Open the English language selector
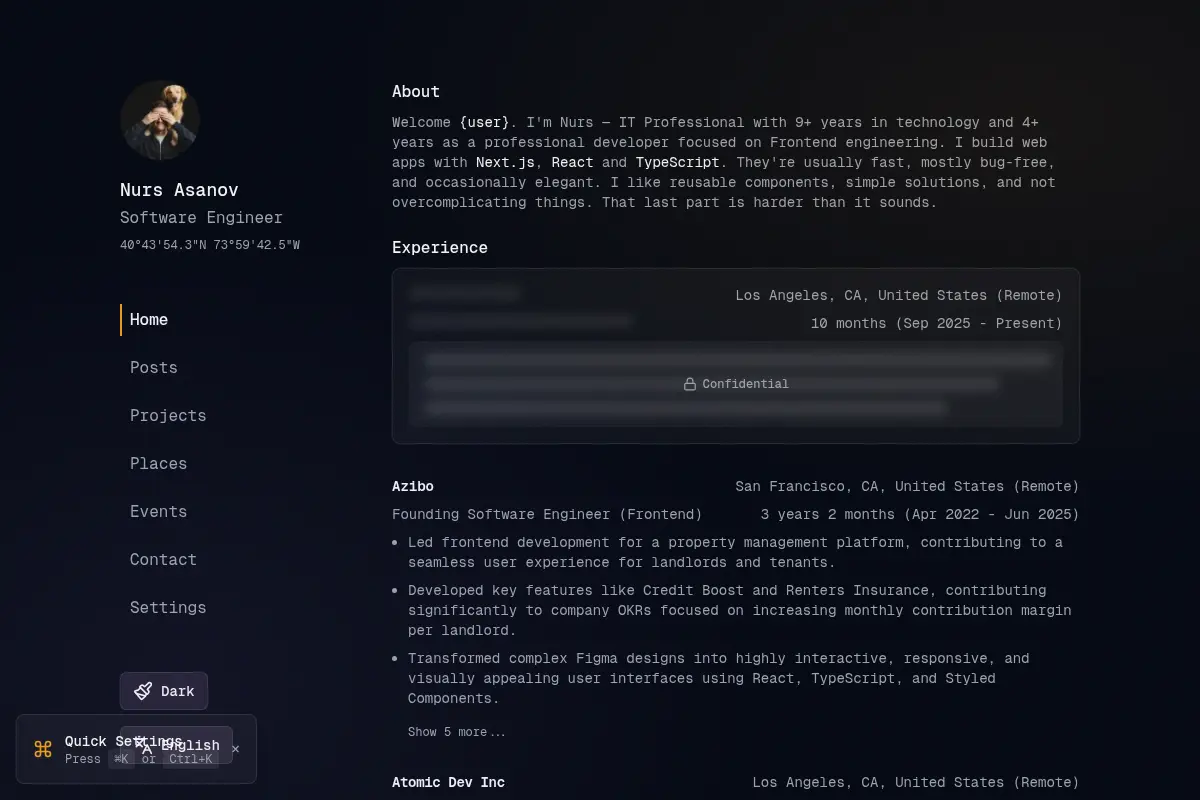1200x800 pixels. 176,745
